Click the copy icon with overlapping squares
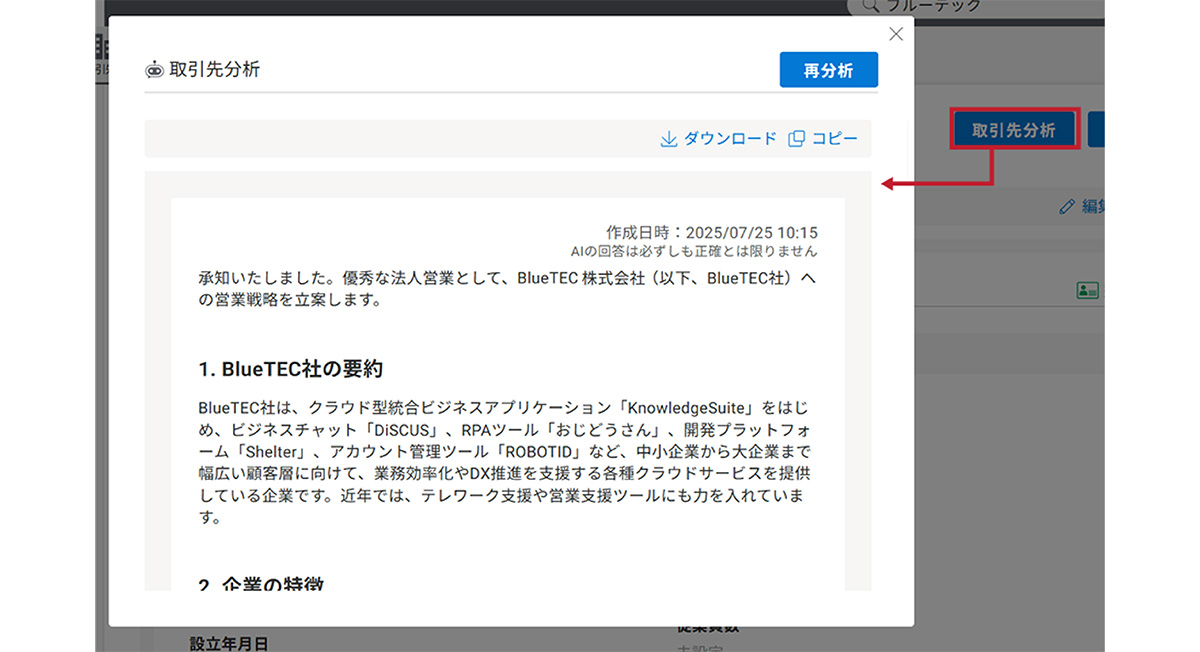The image size is (1200, 652). click(x=796, y=139)
